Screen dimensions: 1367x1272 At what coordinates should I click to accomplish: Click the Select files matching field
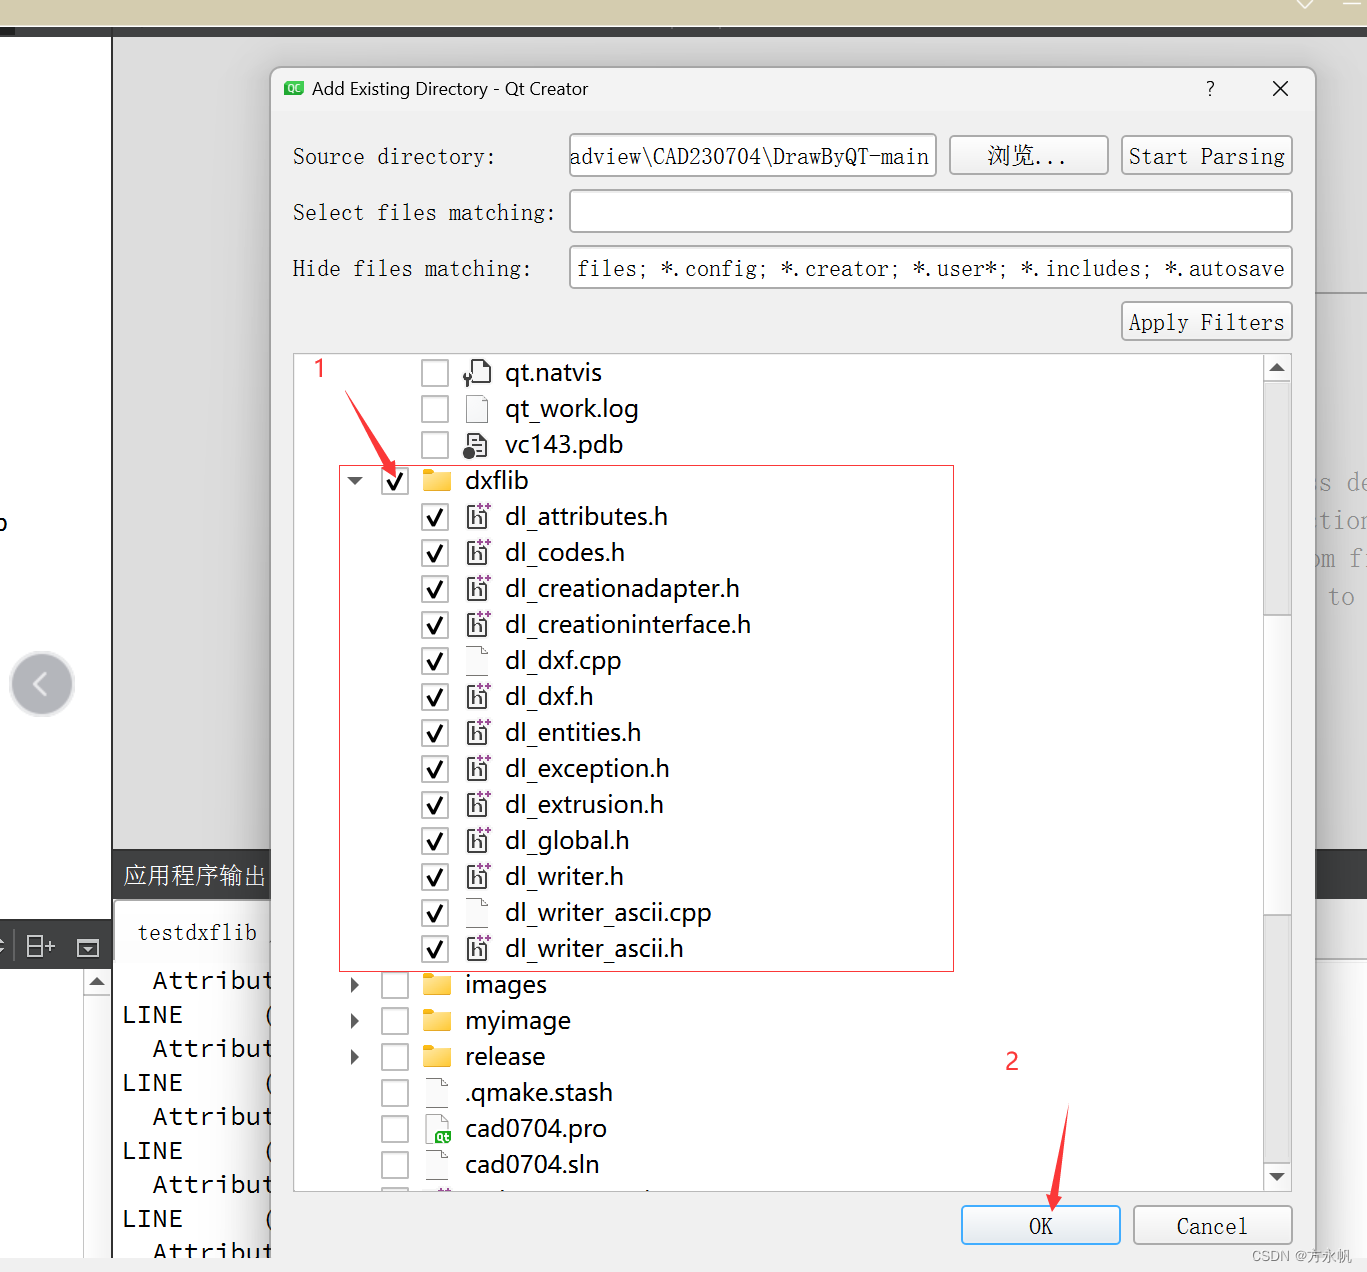(930, 212)
